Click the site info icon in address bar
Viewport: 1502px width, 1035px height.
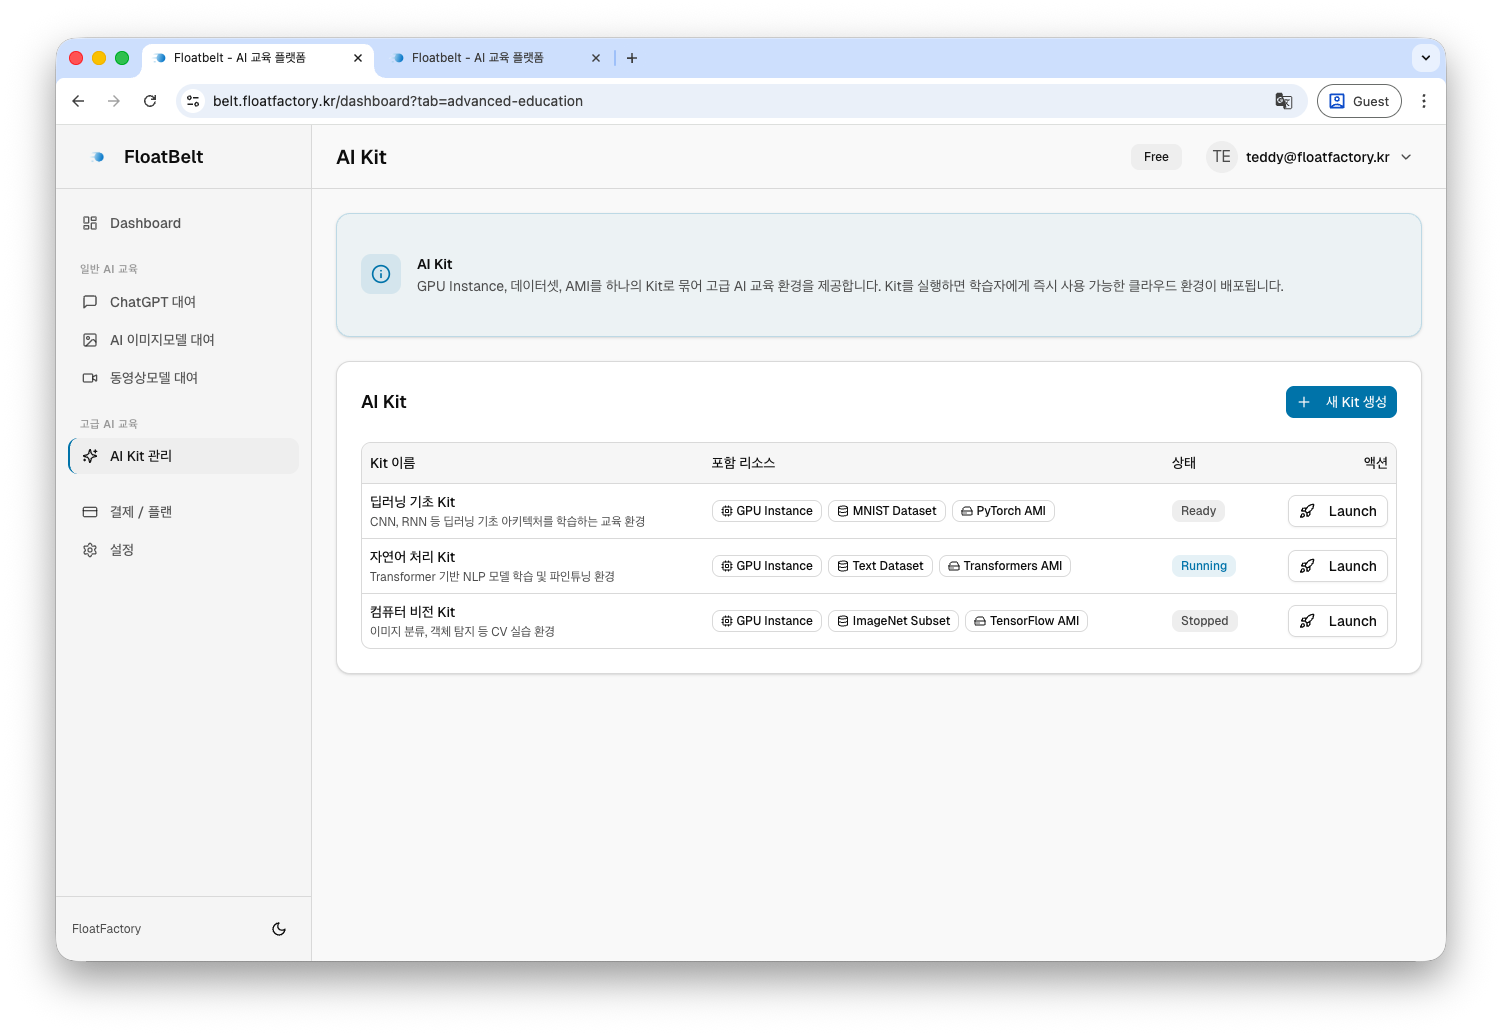[194, 101]
